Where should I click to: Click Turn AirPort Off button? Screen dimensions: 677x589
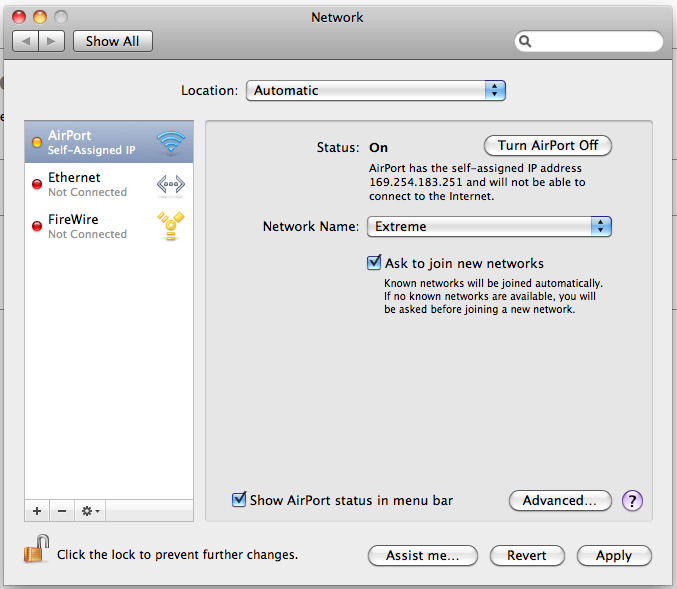pos(548,146)
